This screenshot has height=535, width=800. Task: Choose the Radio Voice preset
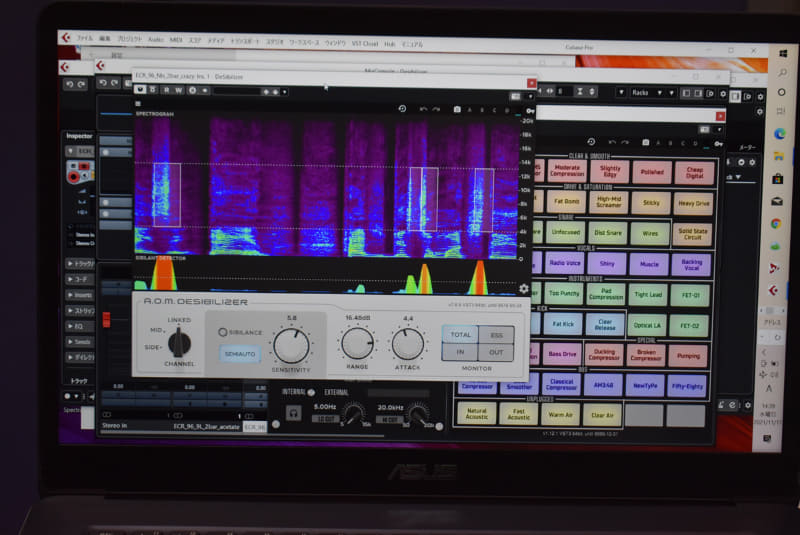click(565, 263)
